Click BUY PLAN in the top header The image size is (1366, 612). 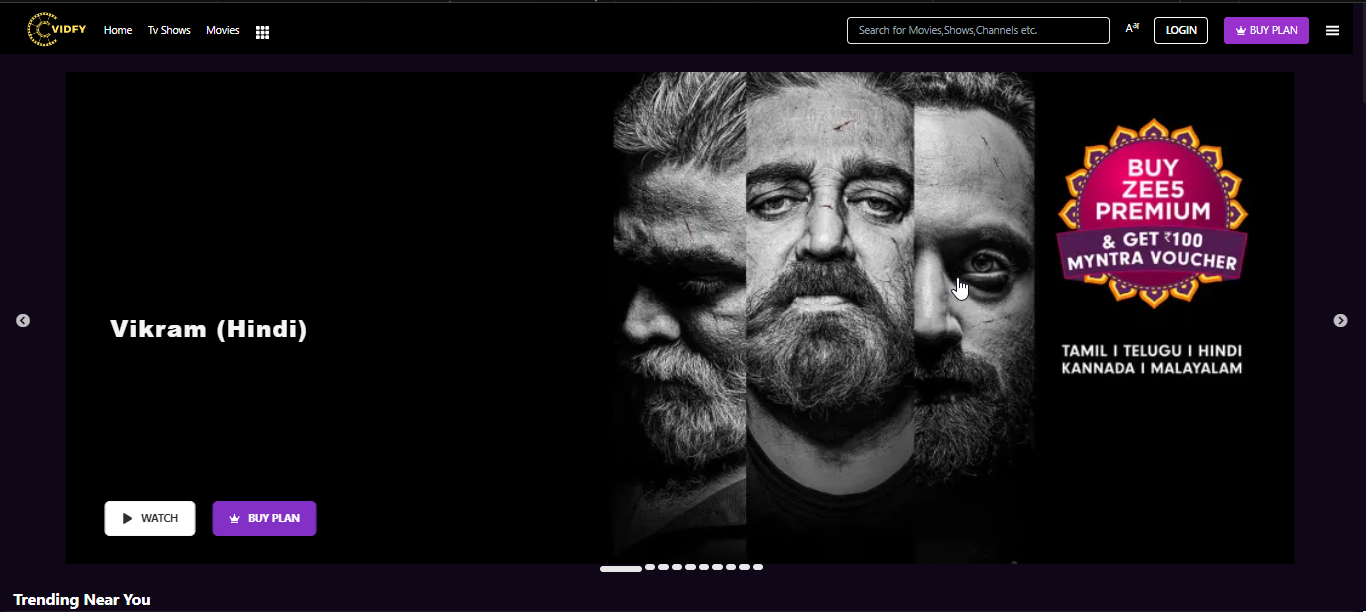pos(1266,31)
